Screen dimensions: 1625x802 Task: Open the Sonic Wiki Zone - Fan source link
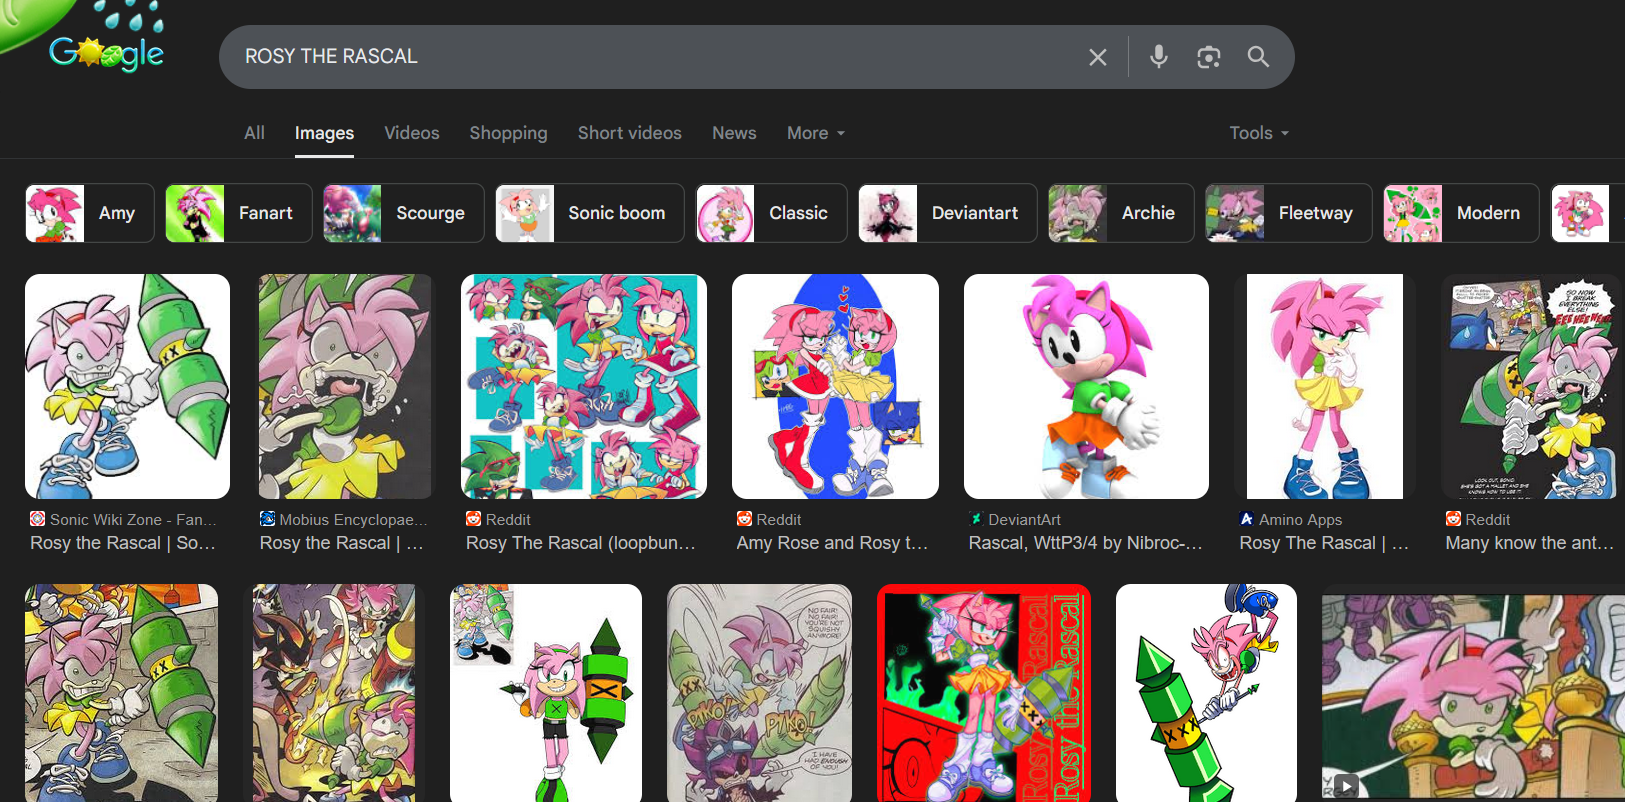click(x=124, y=520)
